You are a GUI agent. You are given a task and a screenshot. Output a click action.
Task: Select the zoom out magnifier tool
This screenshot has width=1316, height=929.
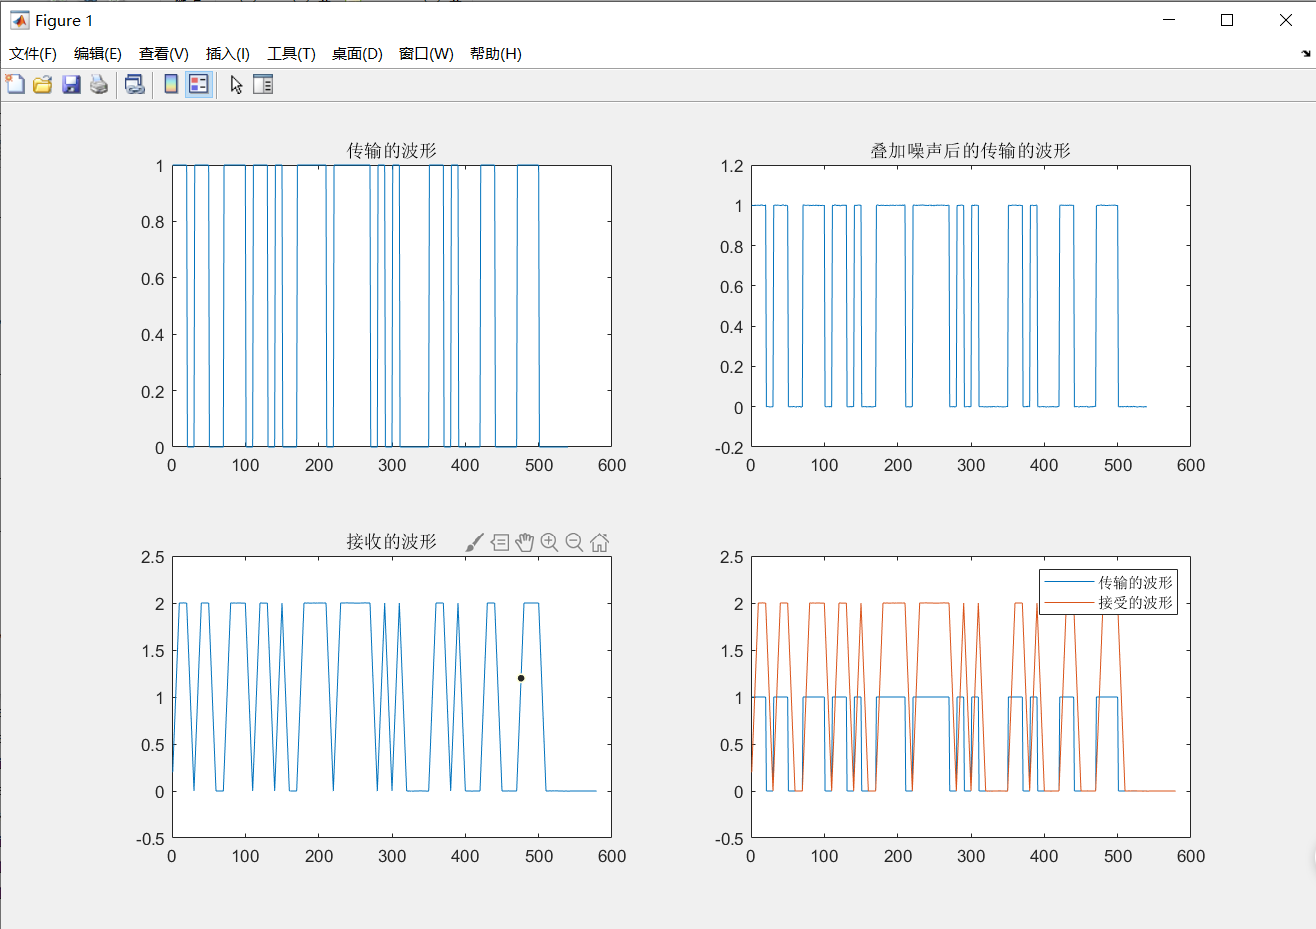pos(574,542)
